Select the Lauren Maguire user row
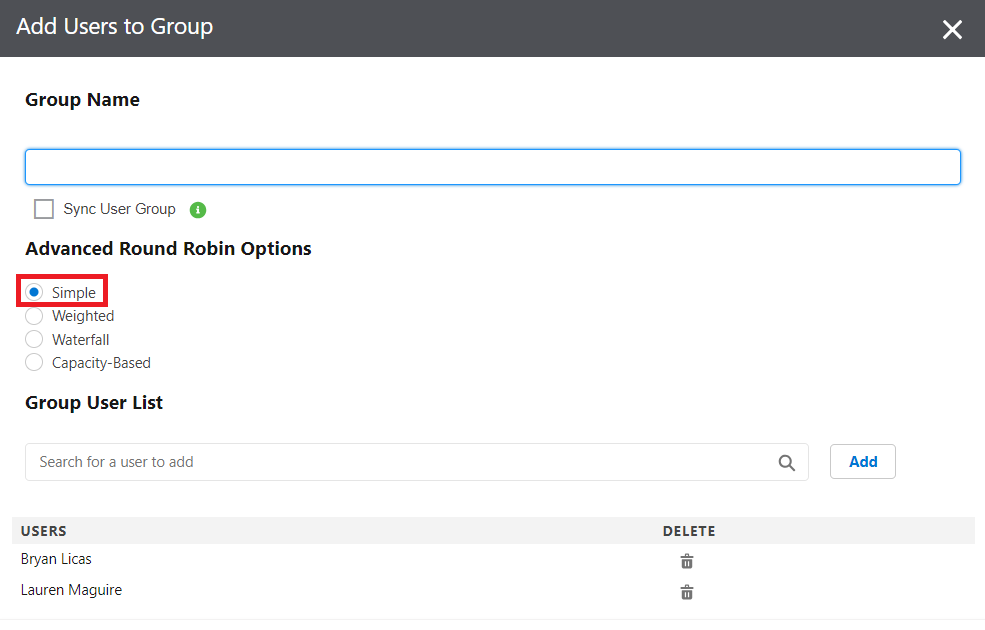This screenshot has height=630, width=985. pyautogui.click(x=493, y=590)
